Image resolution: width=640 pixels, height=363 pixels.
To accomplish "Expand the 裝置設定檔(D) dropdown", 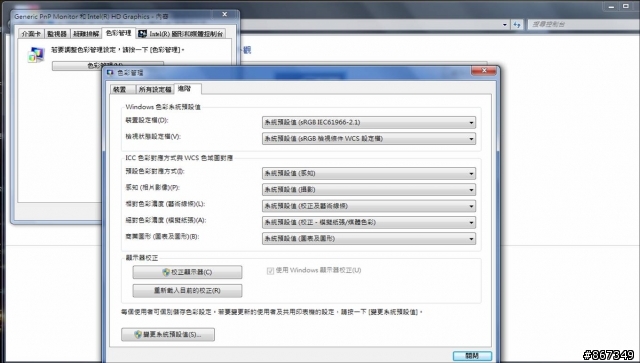I will pyautogui.click(x=369, y=122).
